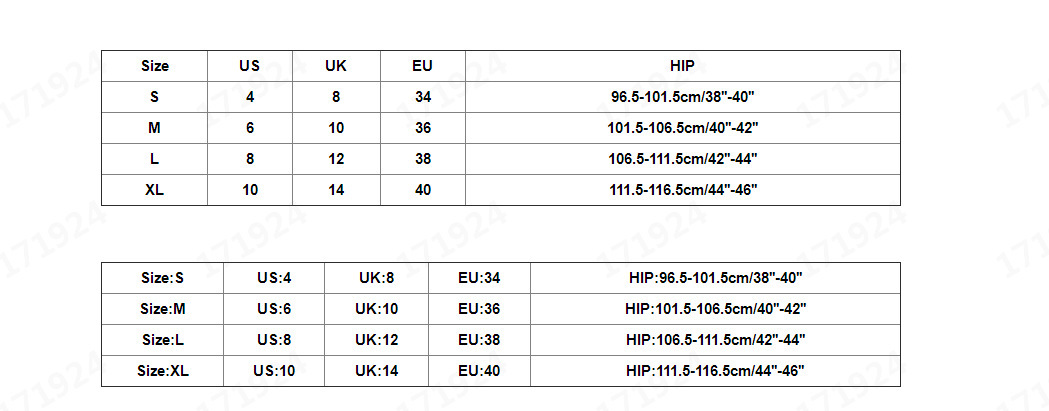
Task: Click the "EU:40" cell
Action: pyautogui.click(x=479, y=371)
